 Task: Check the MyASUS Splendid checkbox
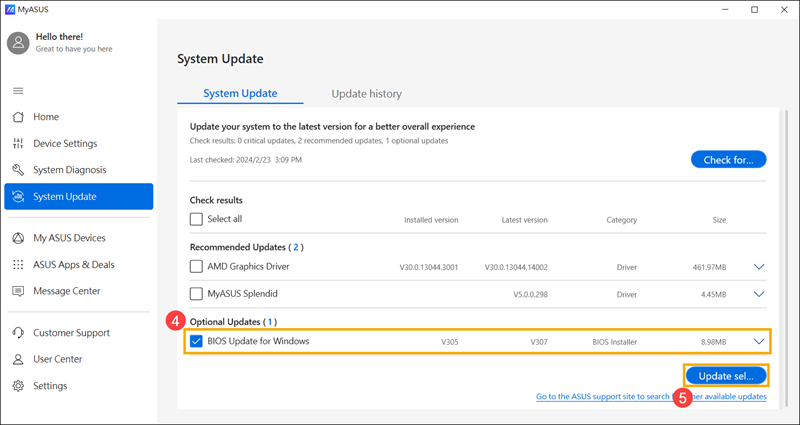(196, 294)
